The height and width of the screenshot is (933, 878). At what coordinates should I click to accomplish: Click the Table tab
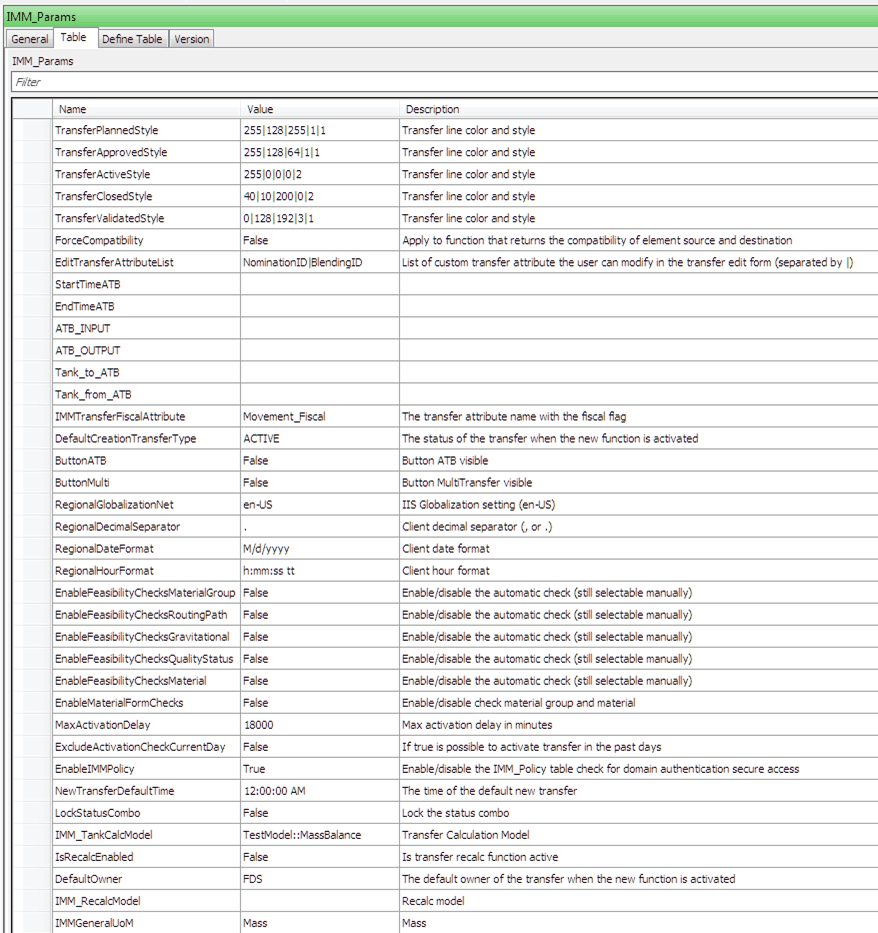click(73, 38)
